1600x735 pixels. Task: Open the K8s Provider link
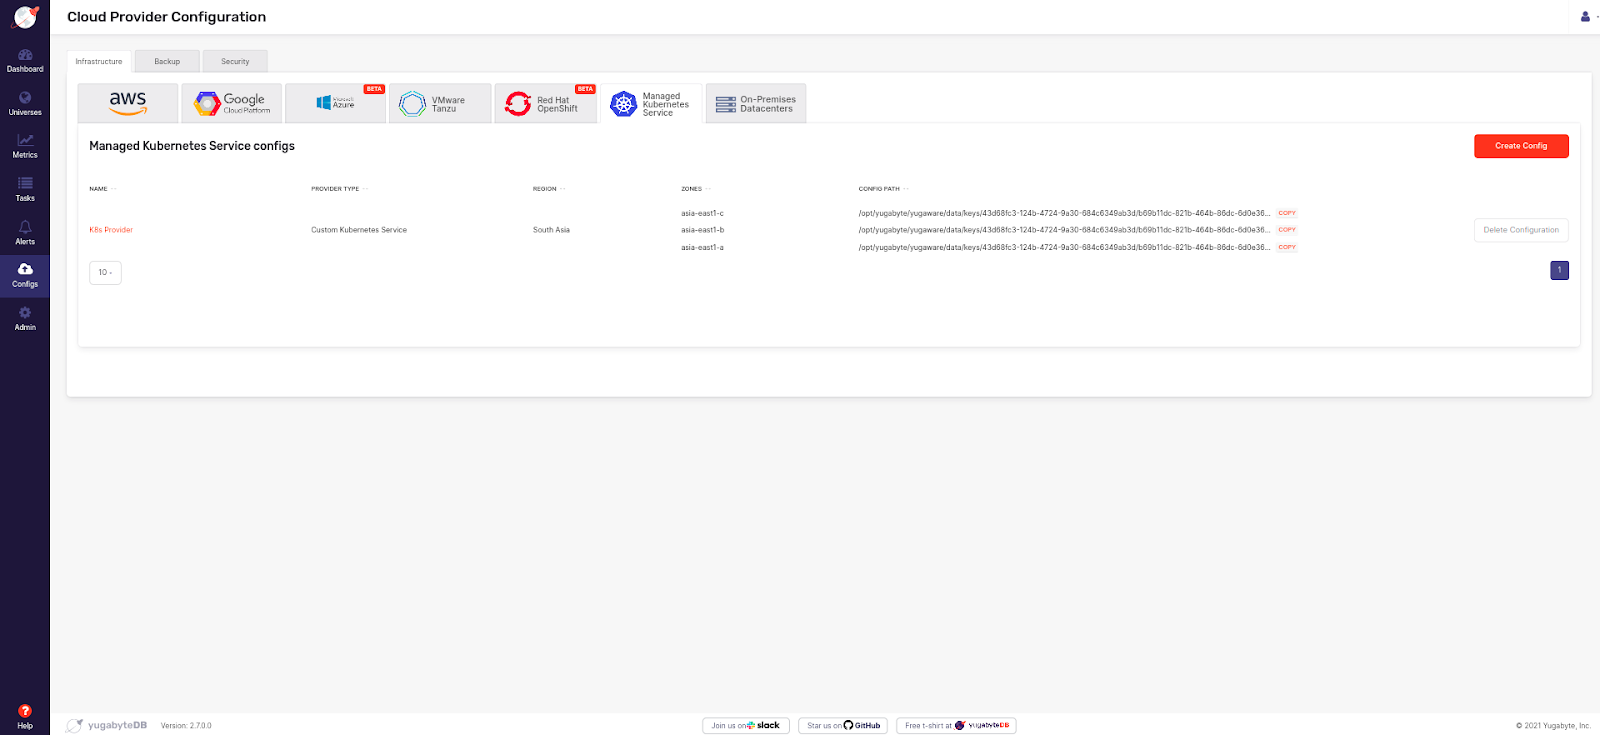(111, 230)
